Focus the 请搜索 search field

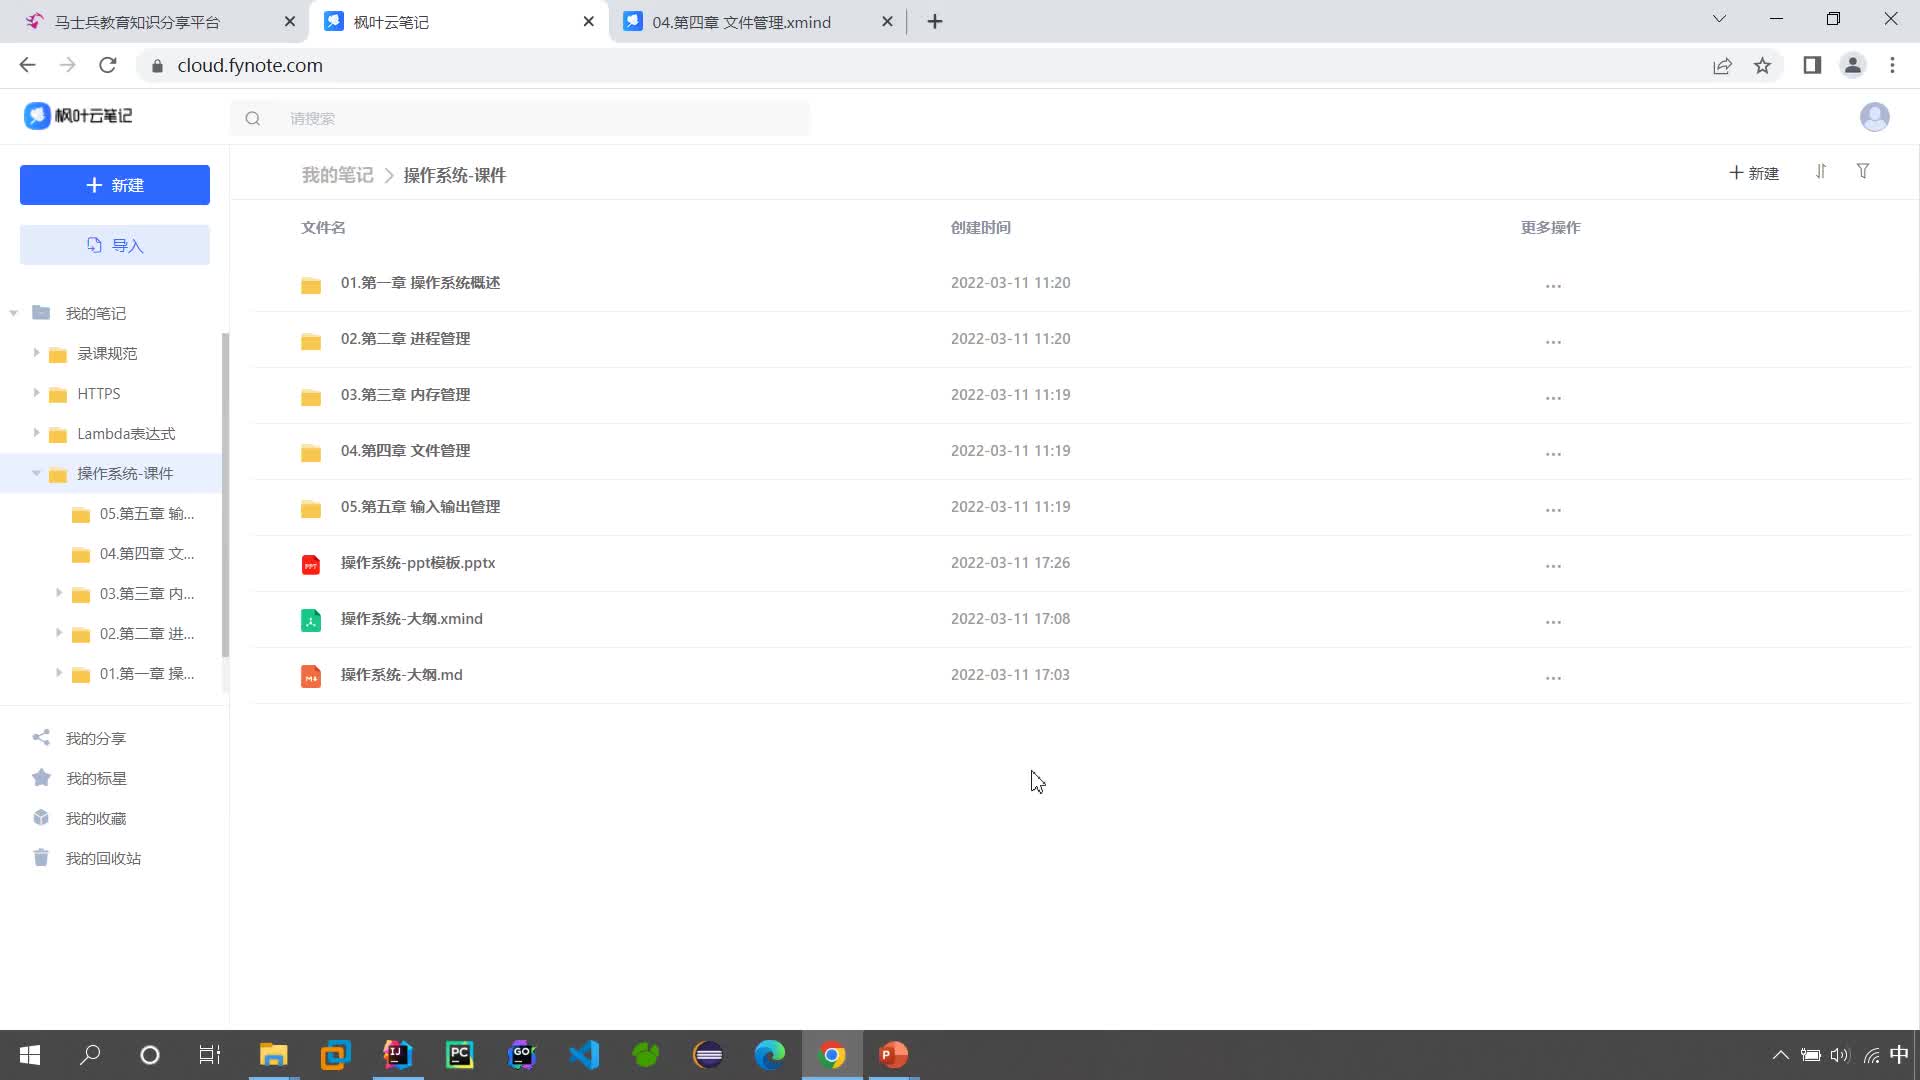coord(520,118)
